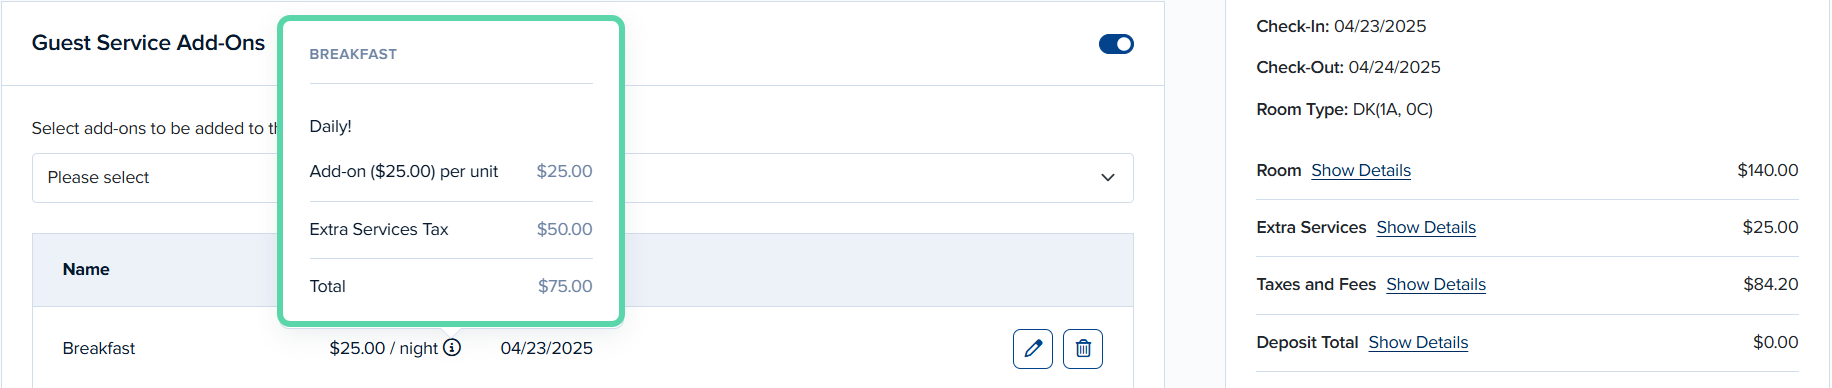Viewport: 1832px width, 388px height.
Task: Click the Name column header
Action: pyautogui.click(x=86, y=269)
